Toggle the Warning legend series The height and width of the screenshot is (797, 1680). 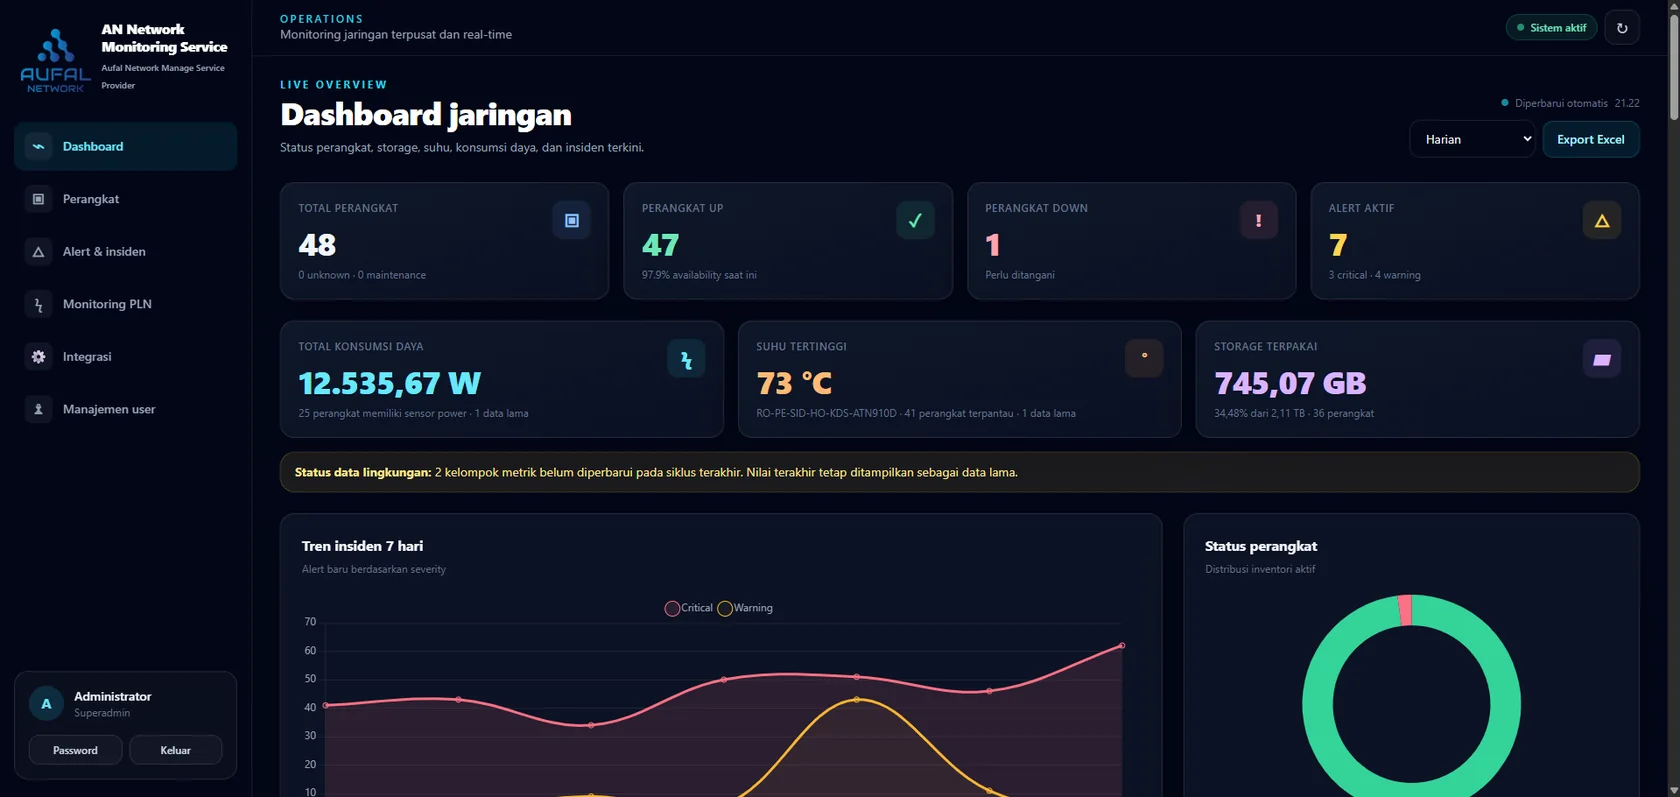(x=745, y=608)
